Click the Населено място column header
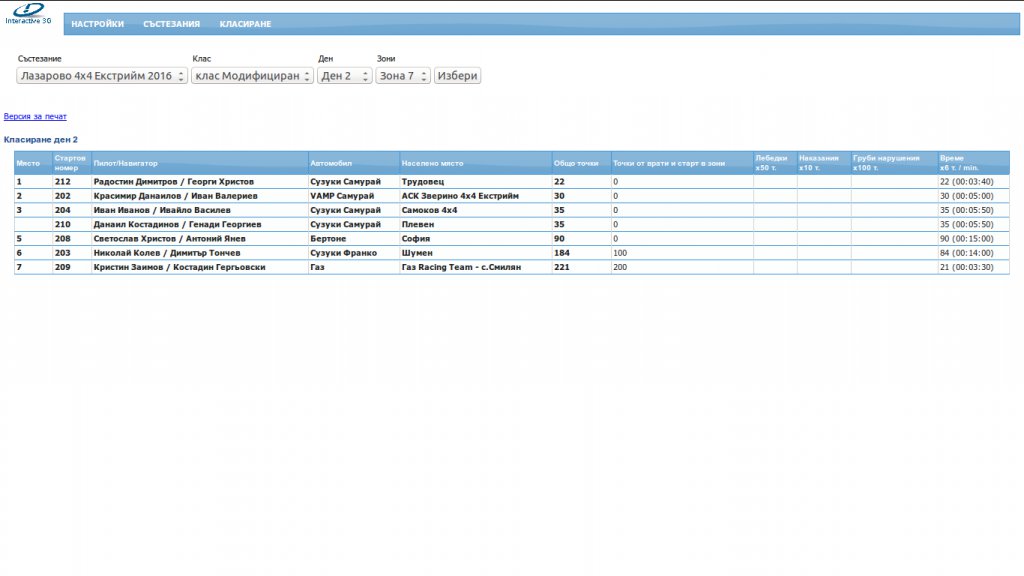Screen dimensions: 1024x576 pos(475,163)
